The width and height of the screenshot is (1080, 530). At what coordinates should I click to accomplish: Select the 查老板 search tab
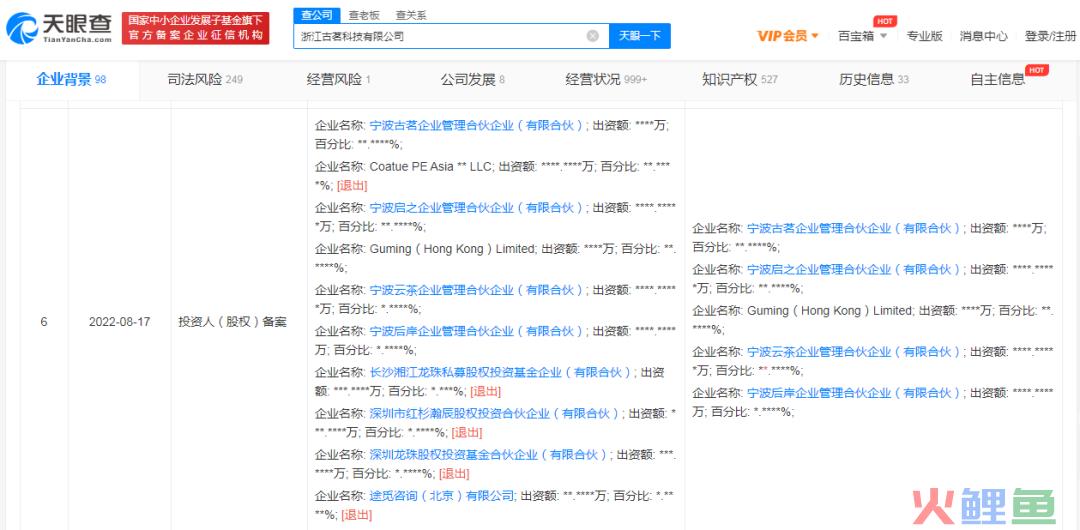tap(364, 15)
